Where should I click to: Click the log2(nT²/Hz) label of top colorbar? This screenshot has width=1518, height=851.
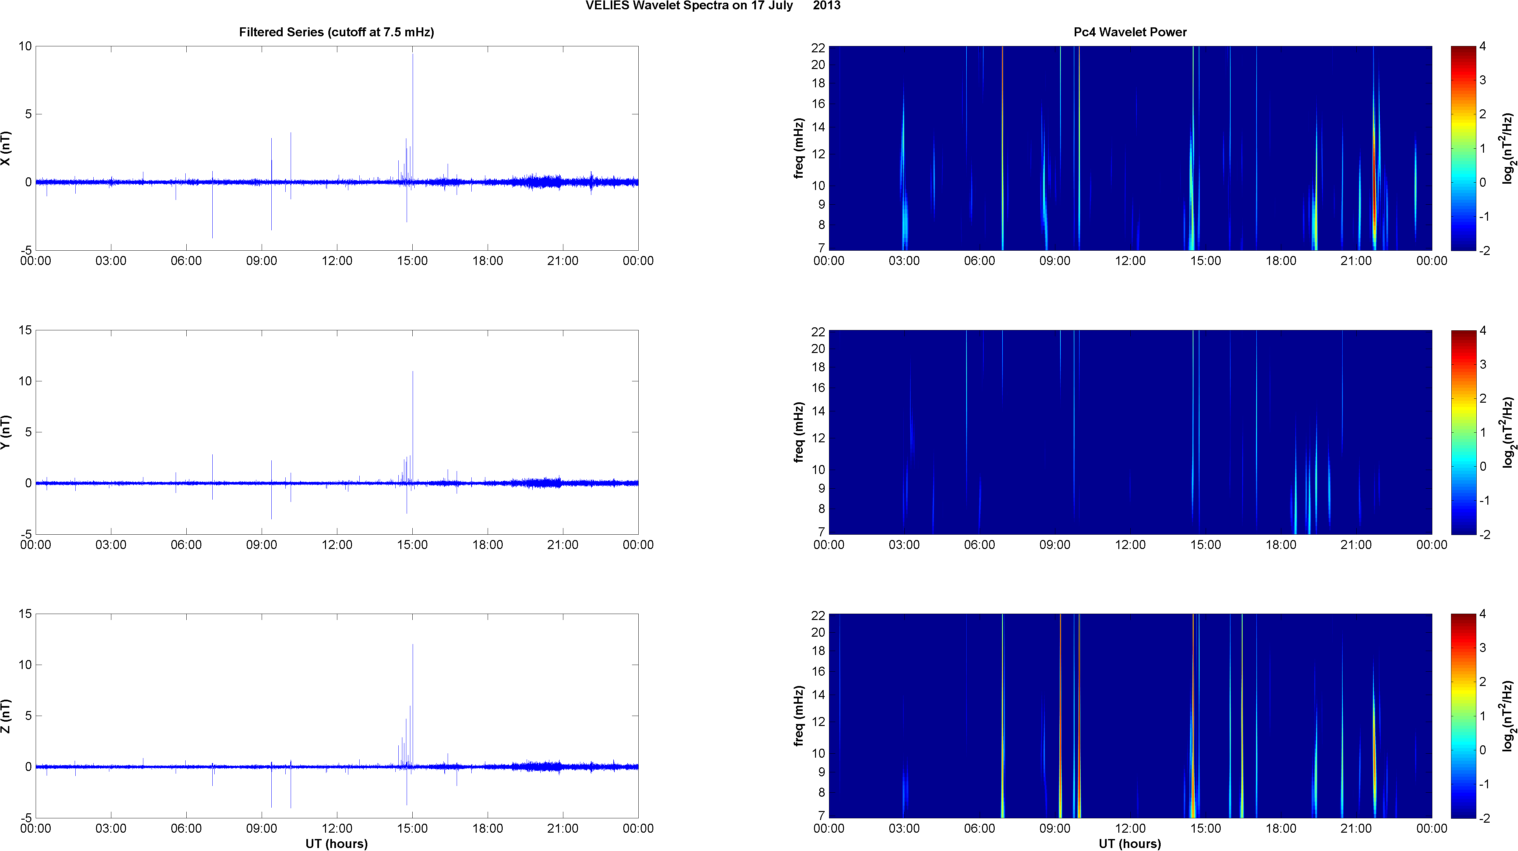(x=1508, y=148)
